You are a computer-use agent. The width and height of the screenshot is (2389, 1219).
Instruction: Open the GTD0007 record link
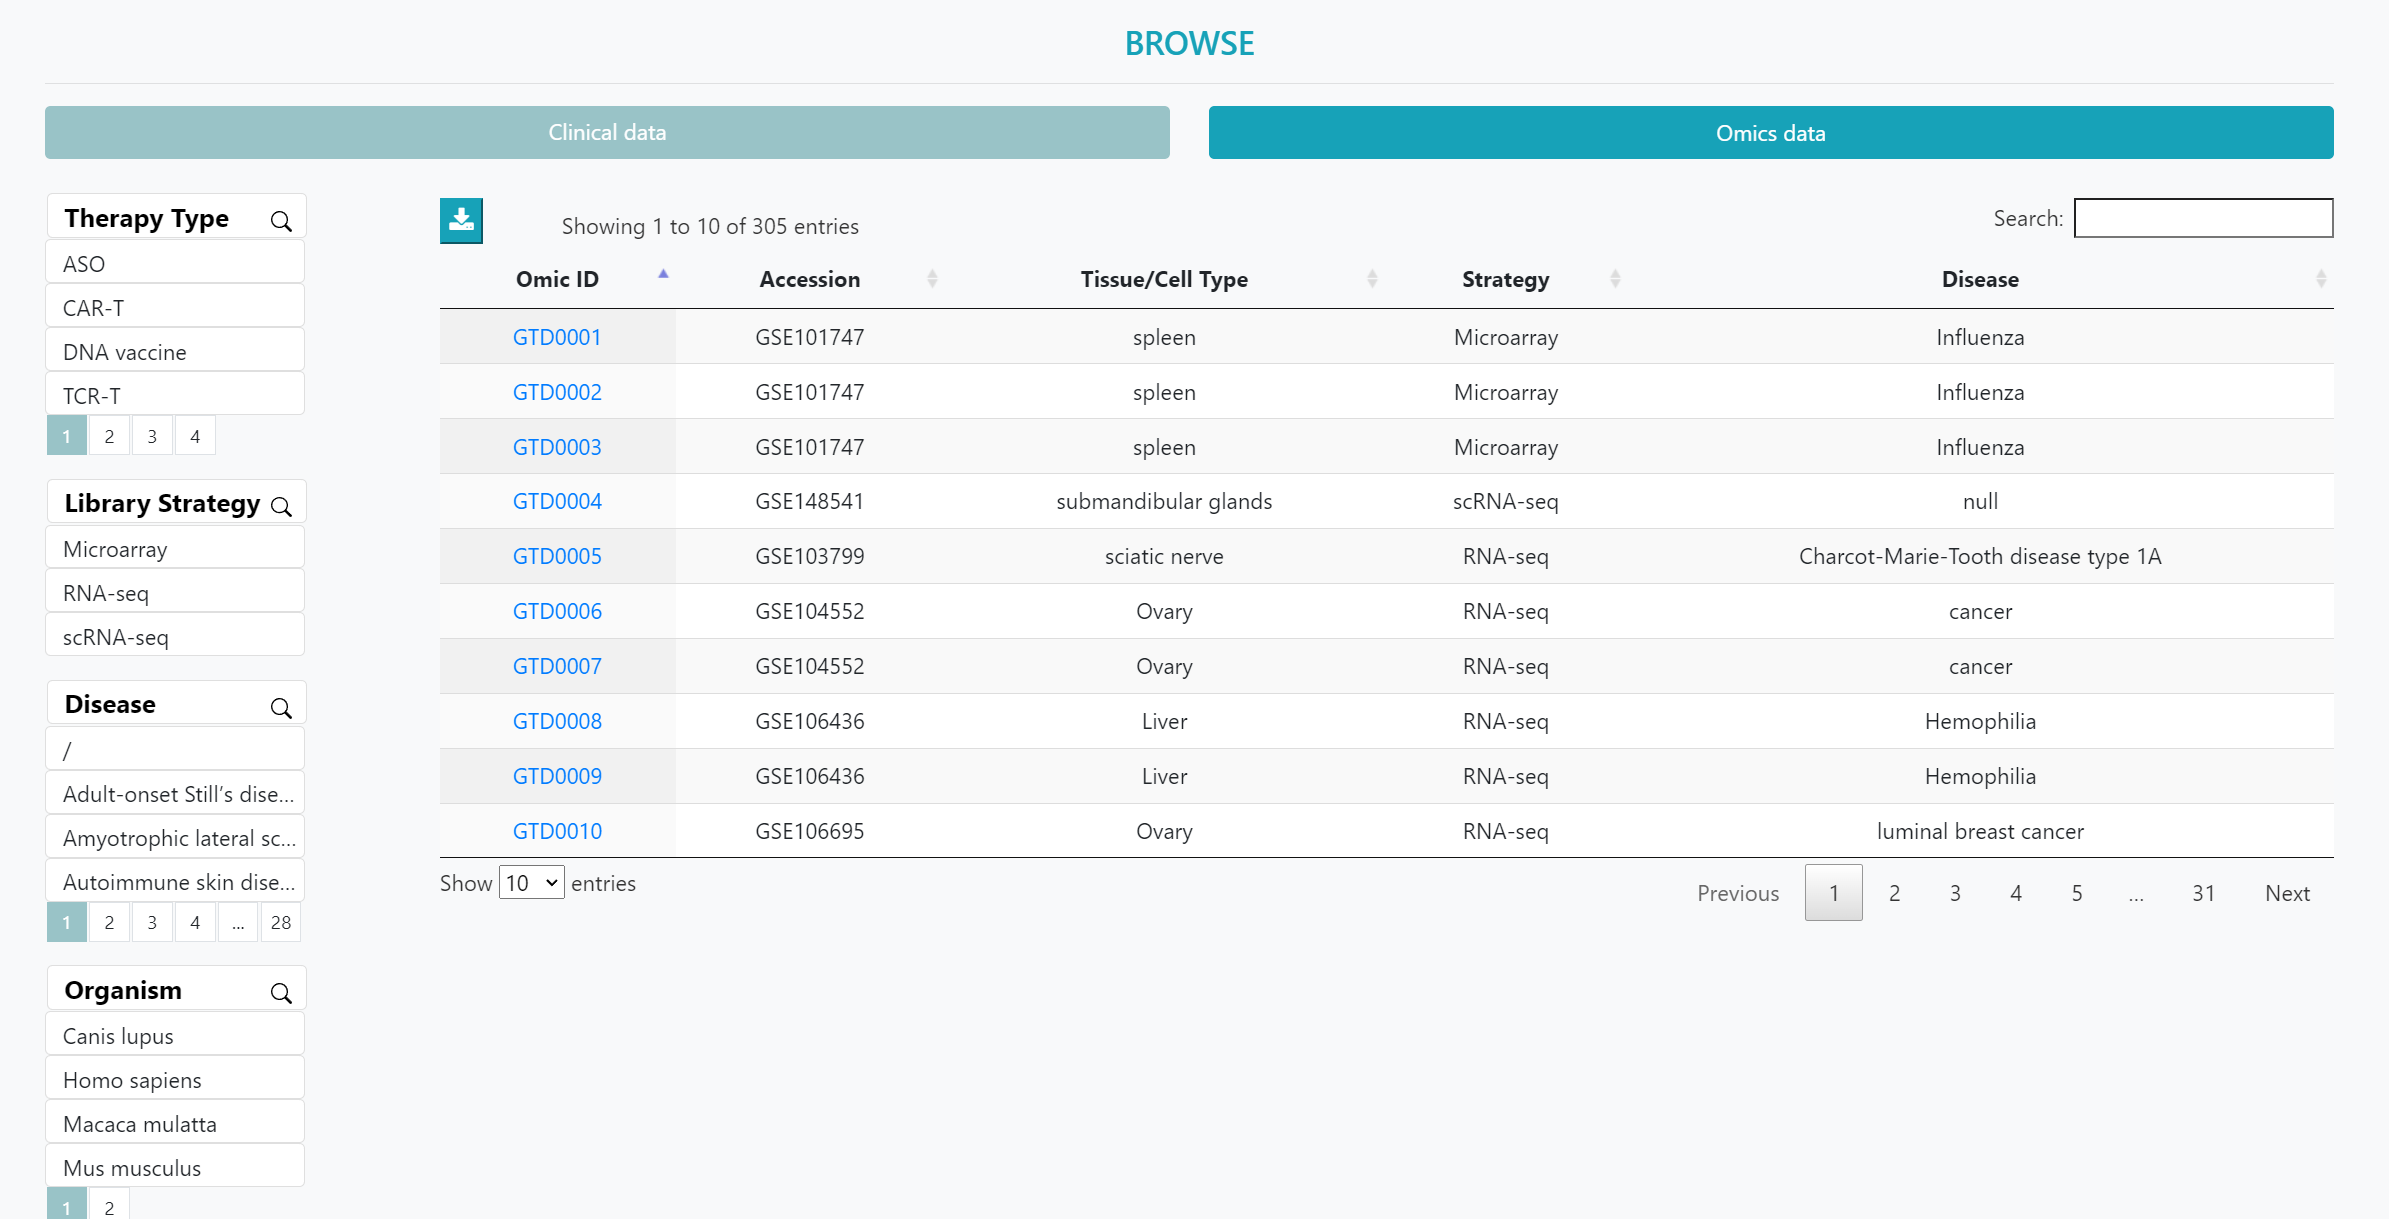point(557,666)
